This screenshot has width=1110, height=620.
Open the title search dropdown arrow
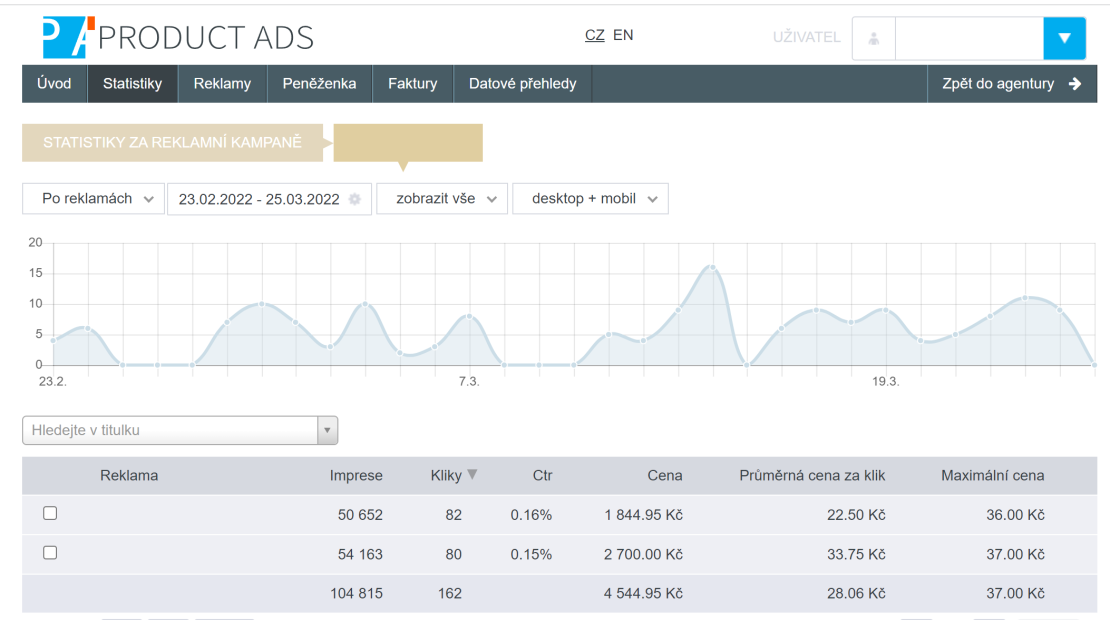(x=327, y=430)
